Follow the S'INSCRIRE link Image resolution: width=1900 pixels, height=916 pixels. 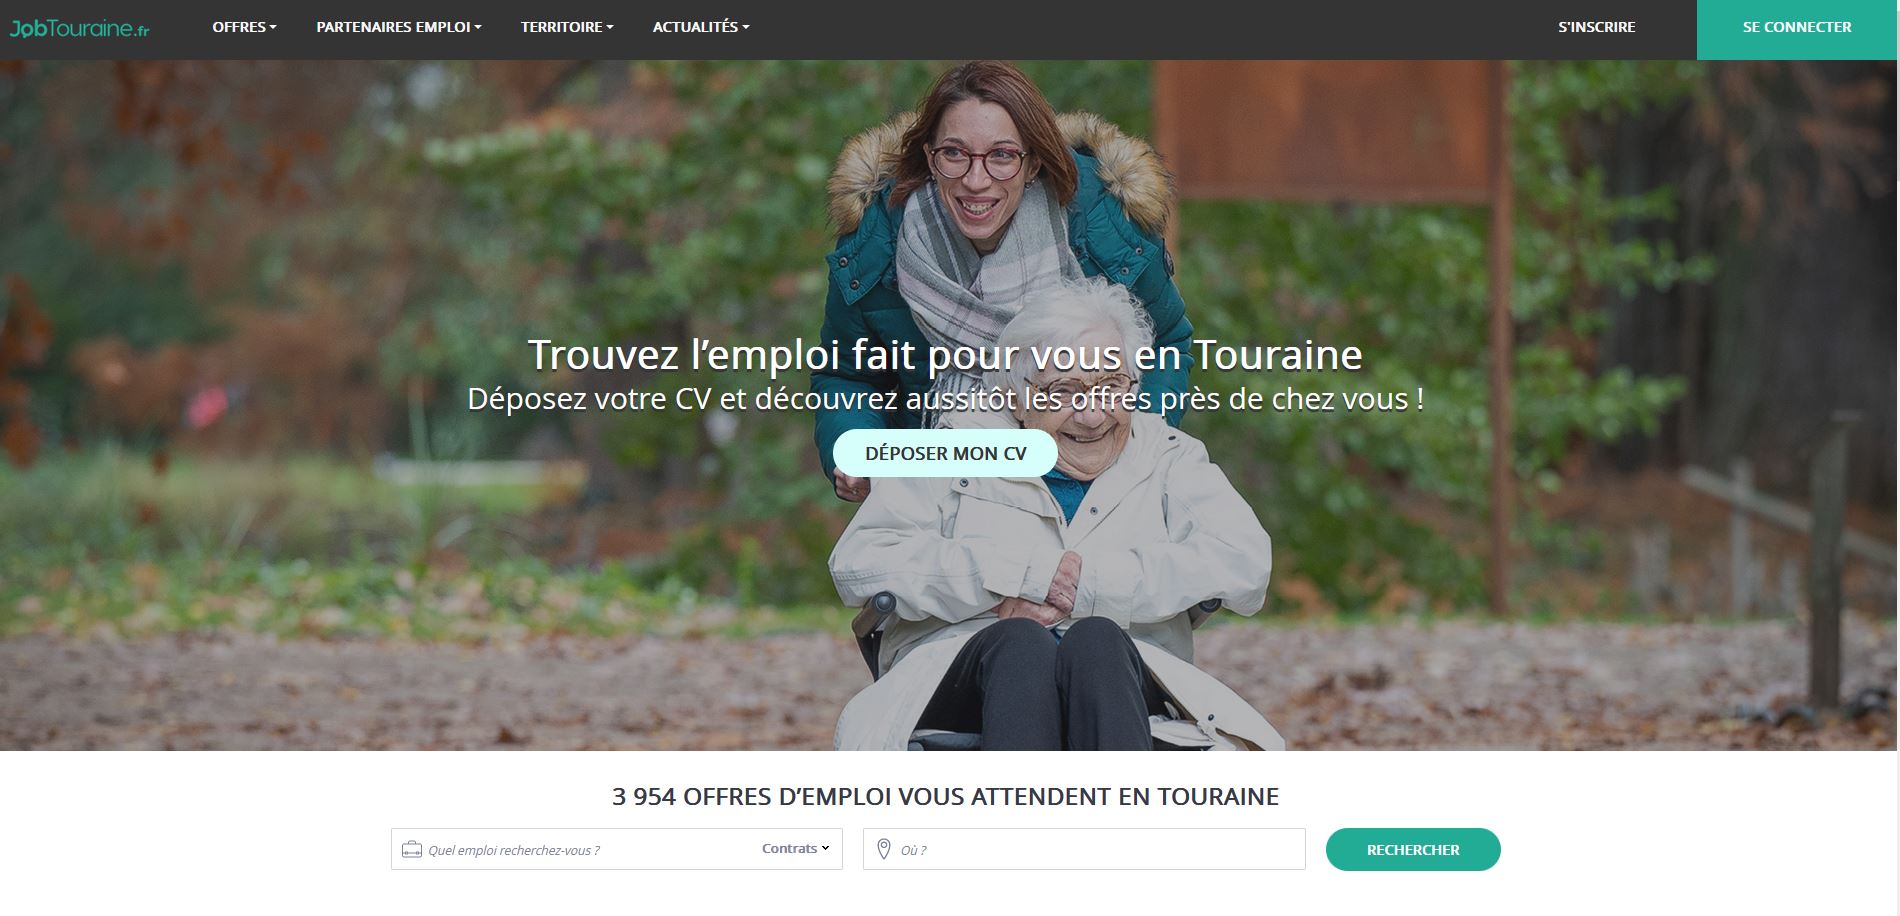(1596, 27)
